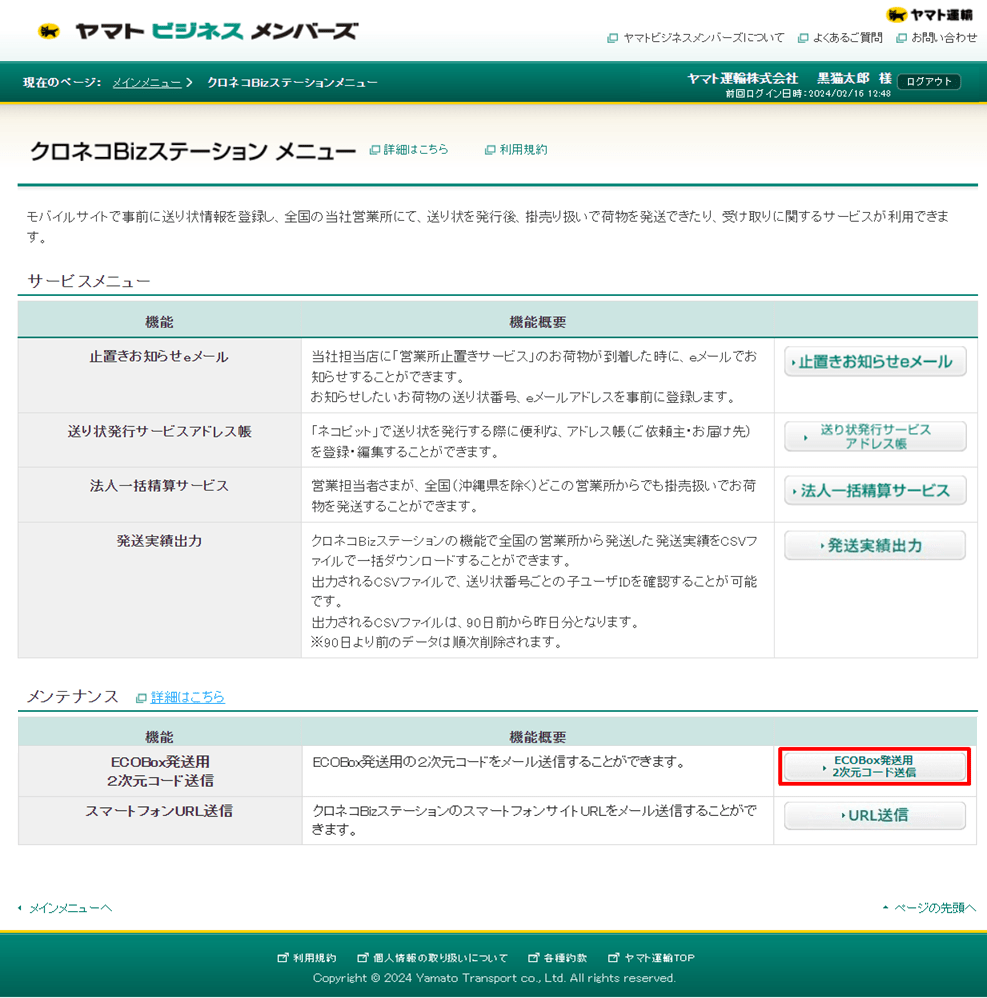Open ヤマトビジネスメンバーズについて link
987x998 pixels.
coord(703,38)
